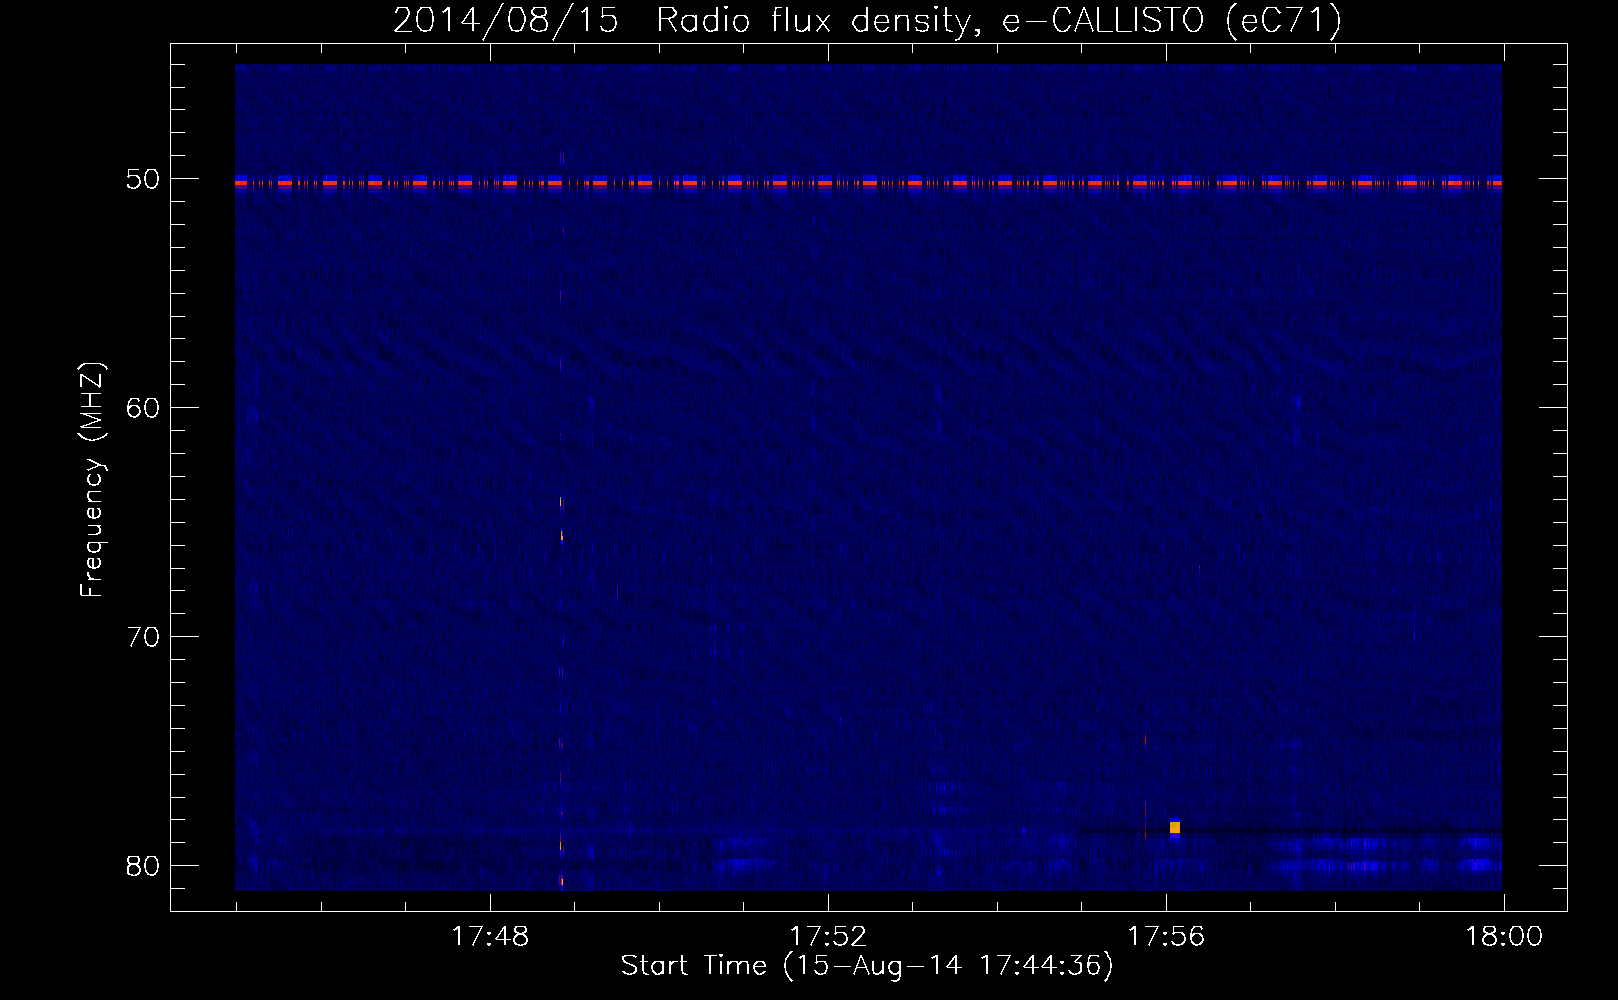The width and height of the screenshot is (1618, 1000).
Task: Select the 'Frequency (MHZ)' y-axis label
Action: click(91, 481)
